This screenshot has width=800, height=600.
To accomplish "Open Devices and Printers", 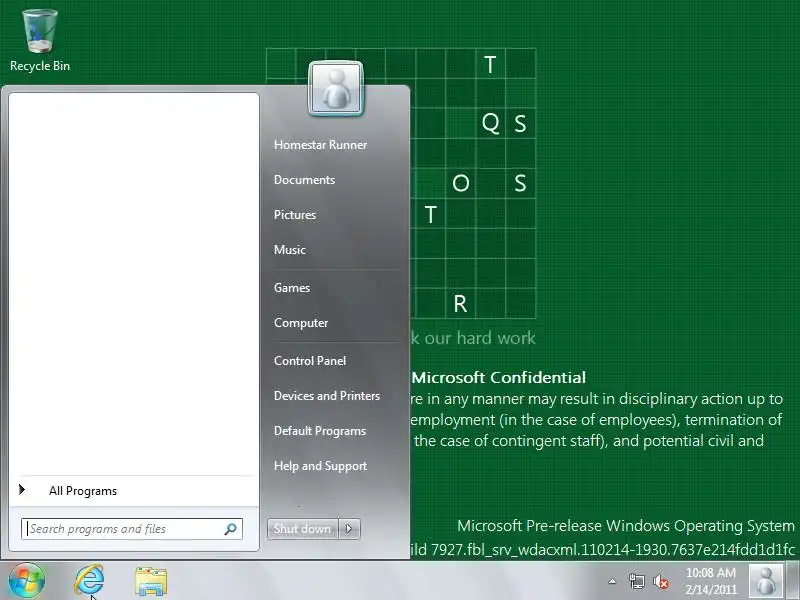I will click(327, 396).
